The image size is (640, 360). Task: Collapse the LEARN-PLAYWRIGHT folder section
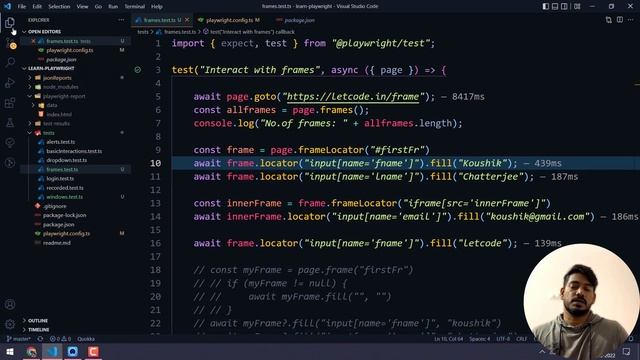pyautogui.click(x=24, y=68)
